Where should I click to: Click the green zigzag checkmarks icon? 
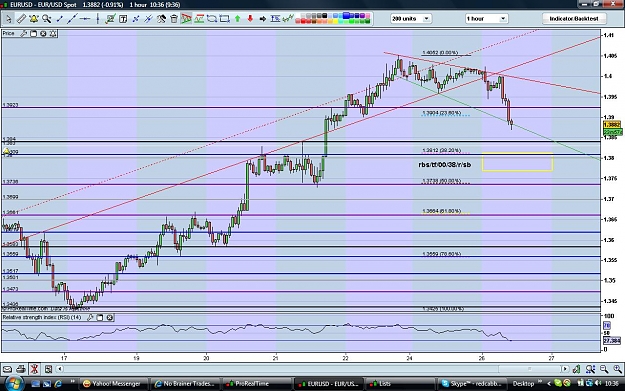click(288, 18)
